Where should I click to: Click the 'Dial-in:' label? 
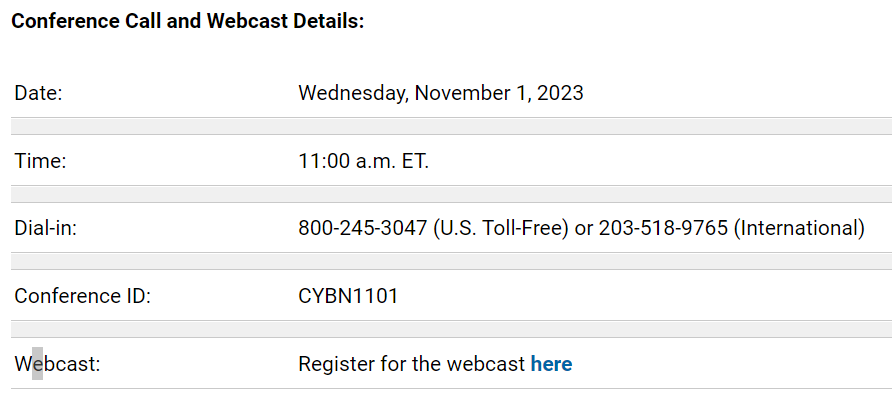pos(46,228)
